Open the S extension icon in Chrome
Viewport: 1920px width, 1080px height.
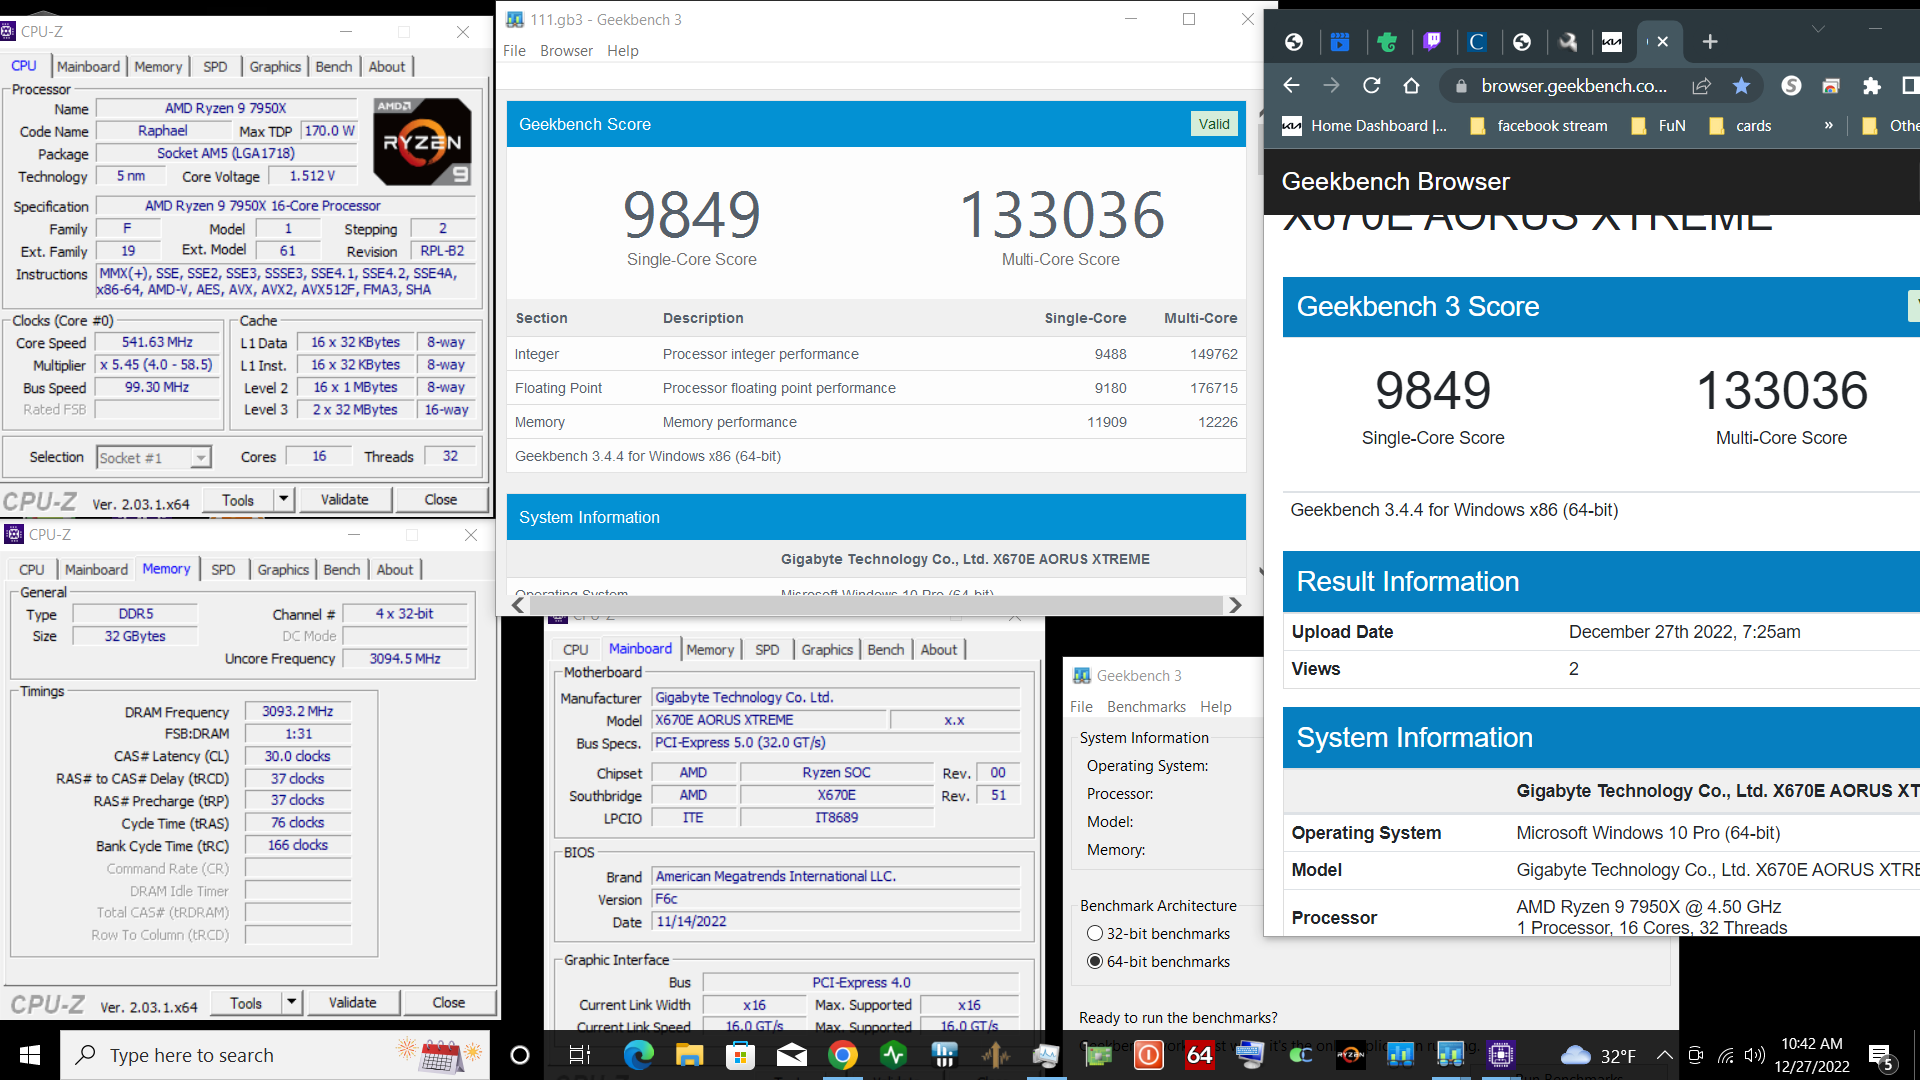pos(1791,86)
